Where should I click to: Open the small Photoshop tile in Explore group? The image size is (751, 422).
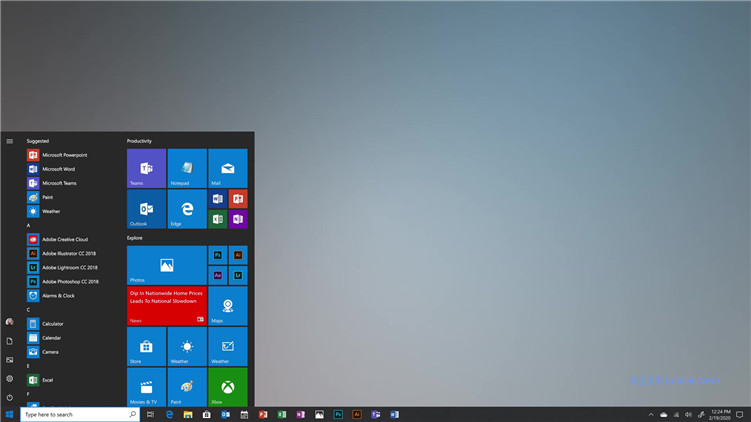tap(217, 255)
